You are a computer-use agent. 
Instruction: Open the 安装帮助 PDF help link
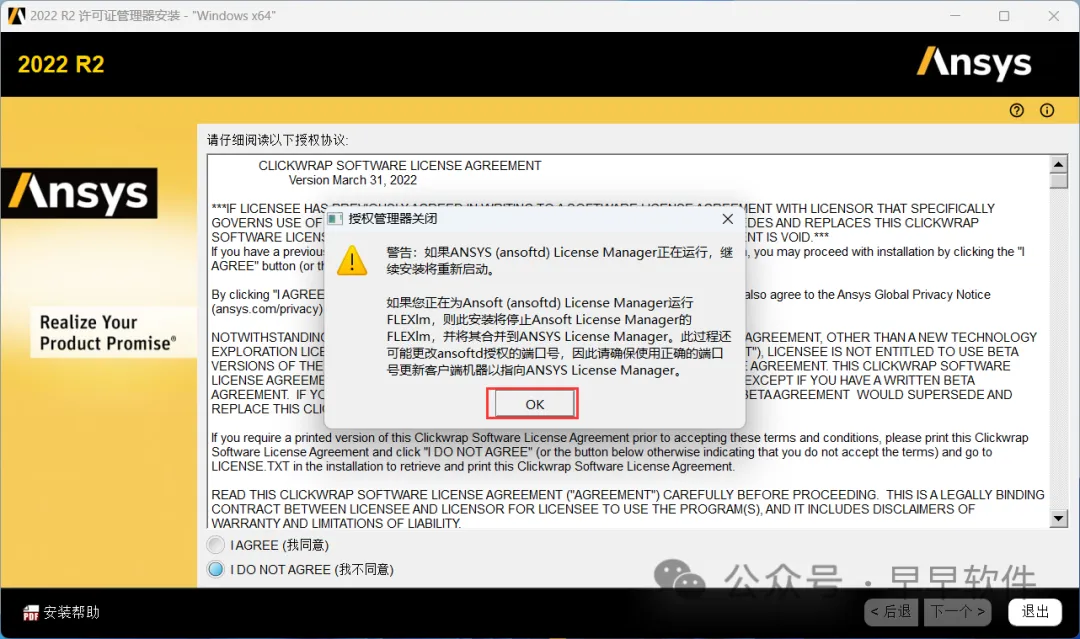coord(61,612)
